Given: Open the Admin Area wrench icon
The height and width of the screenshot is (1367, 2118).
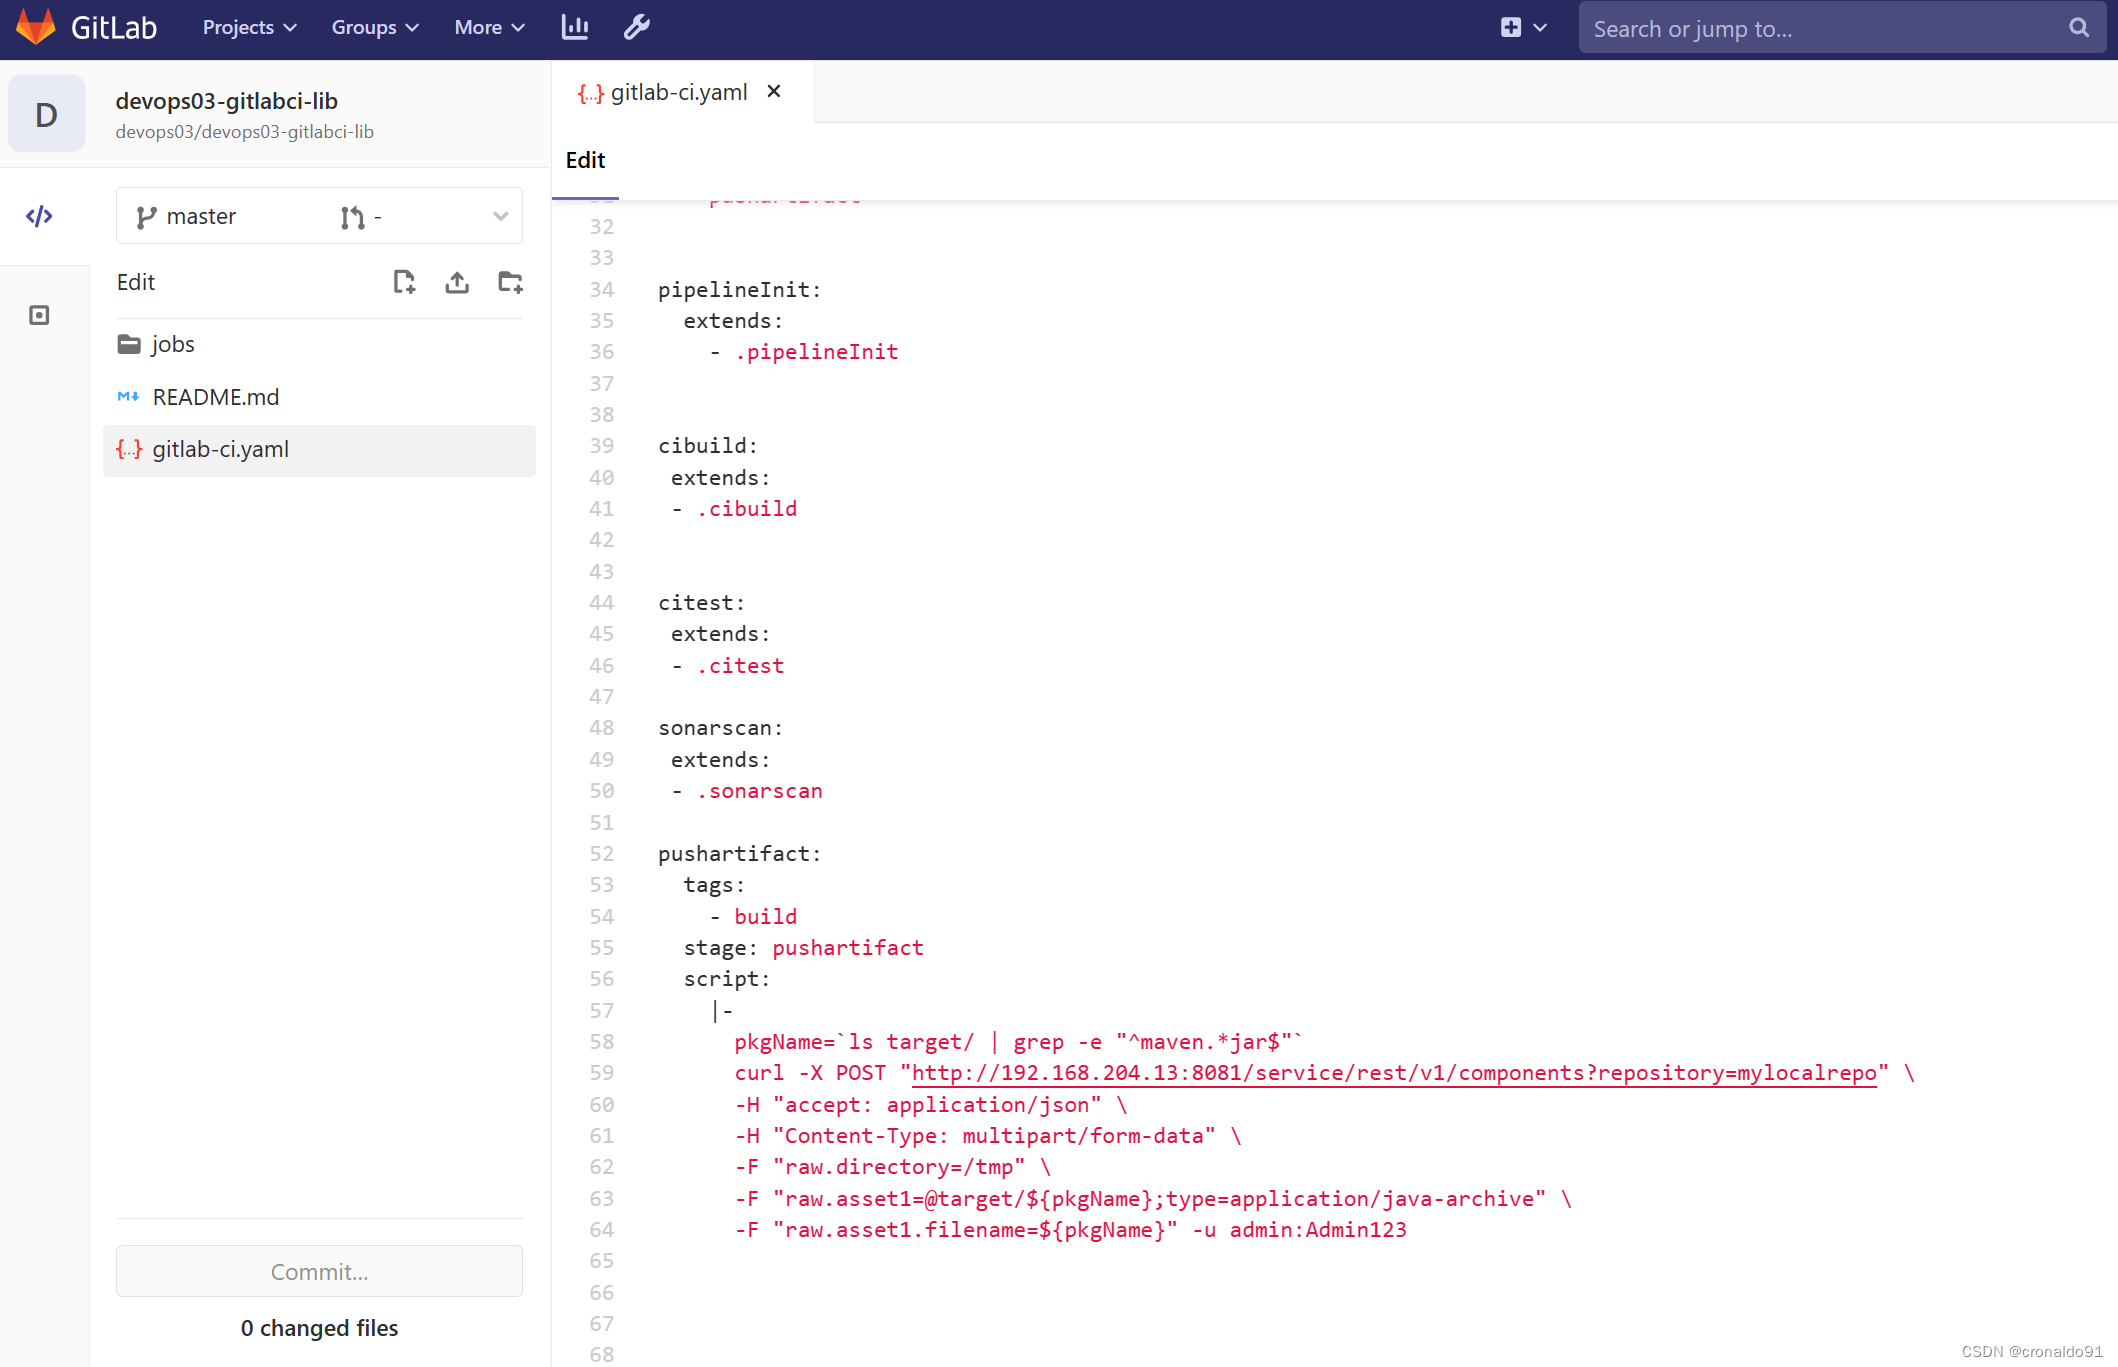Looking at the screenshot, I should click(x=636, y=27).
